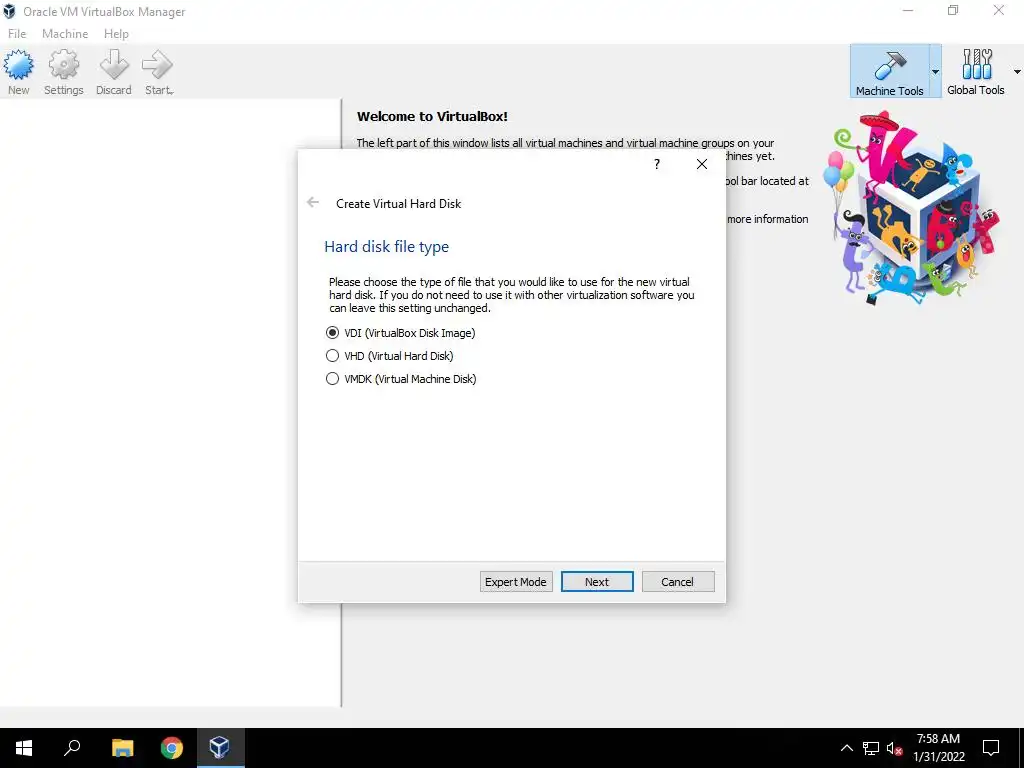
Task: Choose VHD (Virtual Hard Disk) option
Action: 389,356
